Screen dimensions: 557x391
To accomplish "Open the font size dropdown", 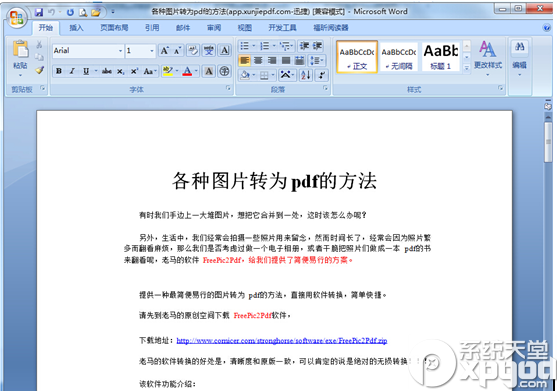I will pyautogui.click(x=152, y=51).
